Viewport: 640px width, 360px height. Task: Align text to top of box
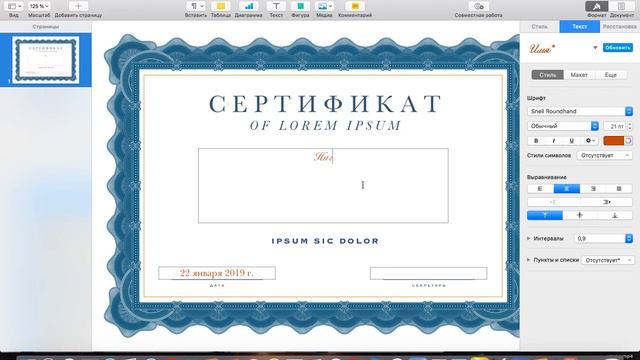pyautogui.click(x=545, y=216)
